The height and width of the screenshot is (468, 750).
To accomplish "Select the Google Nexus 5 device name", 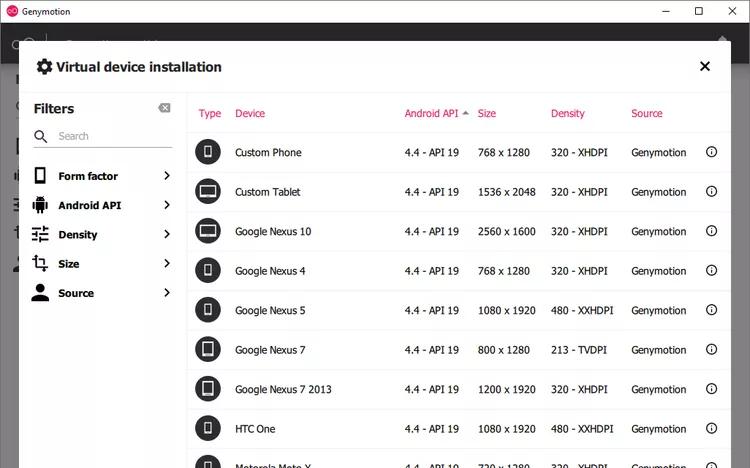I will pos(270,311).
